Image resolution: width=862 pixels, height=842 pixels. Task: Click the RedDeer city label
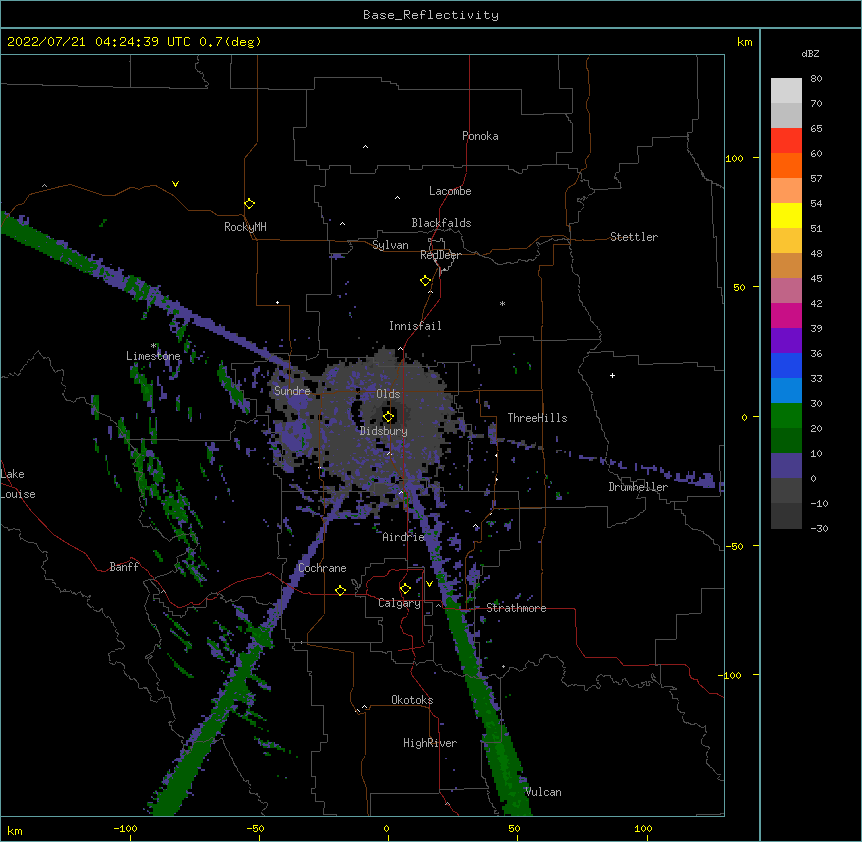[x=440, y=255]
